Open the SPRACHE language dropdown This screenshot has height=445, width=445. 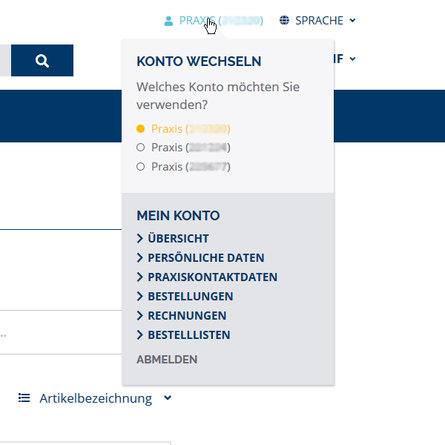coord(318,20)
